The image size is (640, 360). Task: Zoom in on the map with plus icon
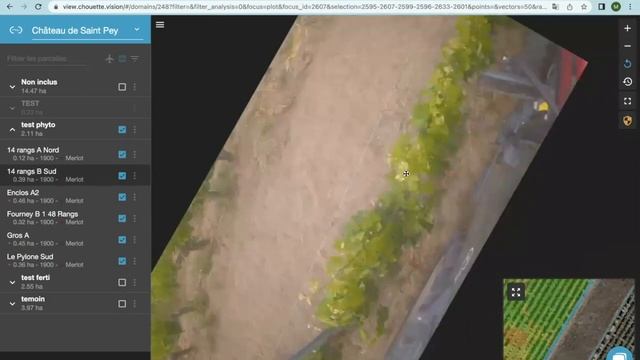(x=627, y=28)
